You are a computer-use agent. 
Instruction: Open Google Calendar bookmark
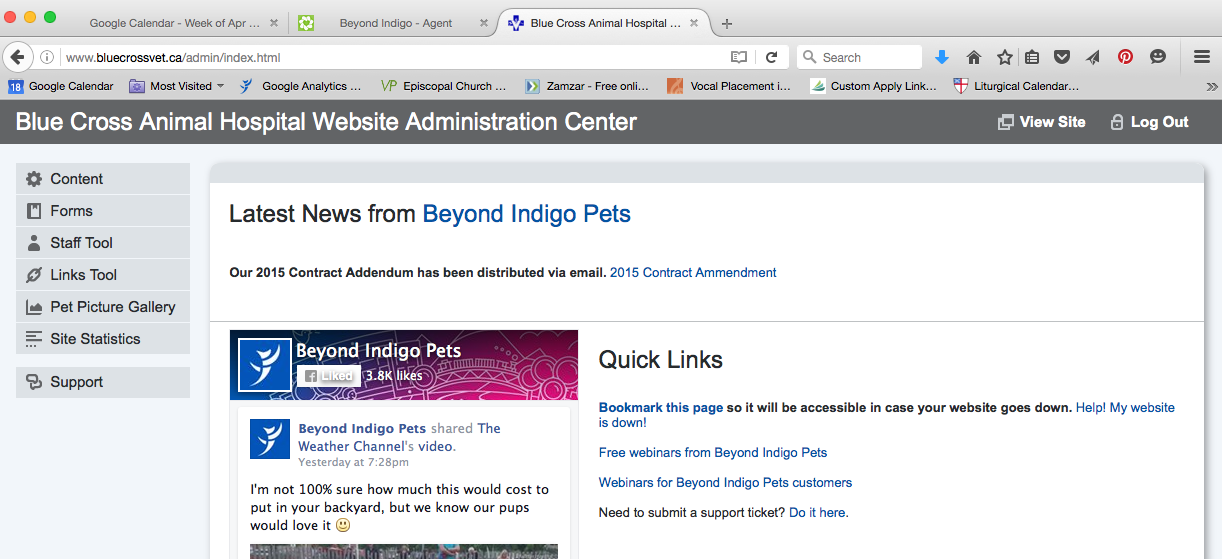(61, 86)
